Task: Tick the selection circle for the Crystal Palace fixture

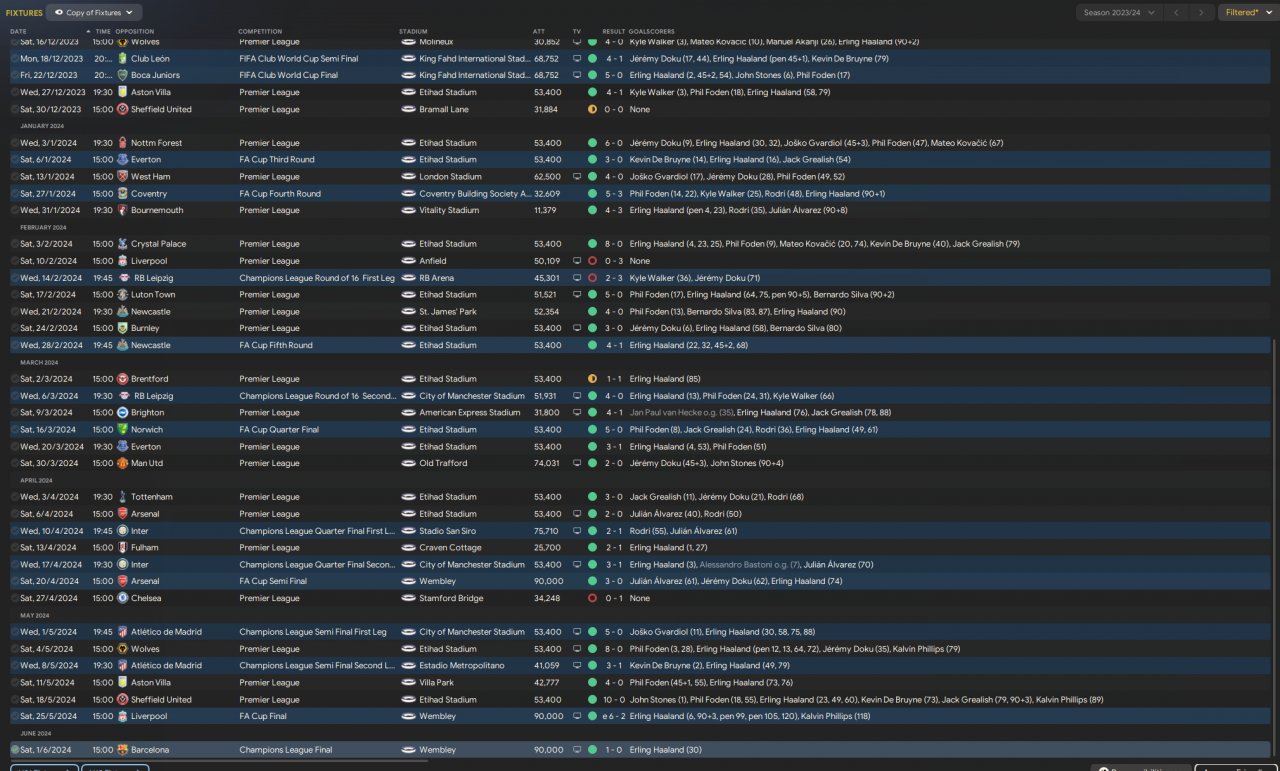Action: (15, 244)
